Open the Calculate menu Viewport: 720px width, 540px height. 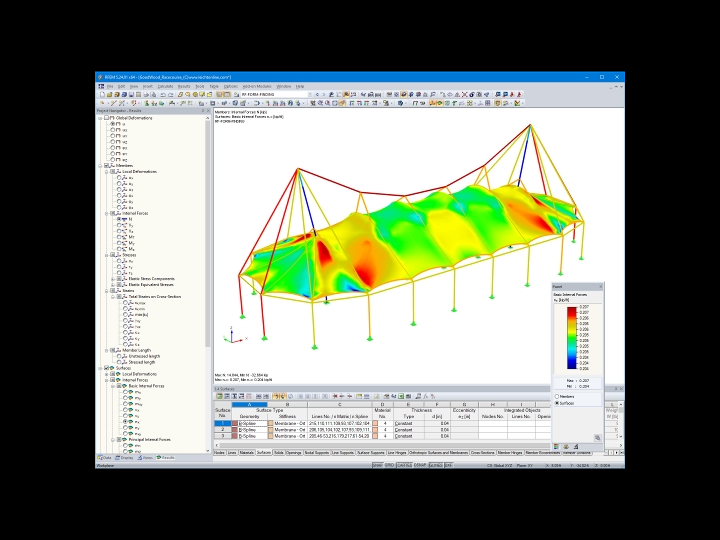coord(165,86)
